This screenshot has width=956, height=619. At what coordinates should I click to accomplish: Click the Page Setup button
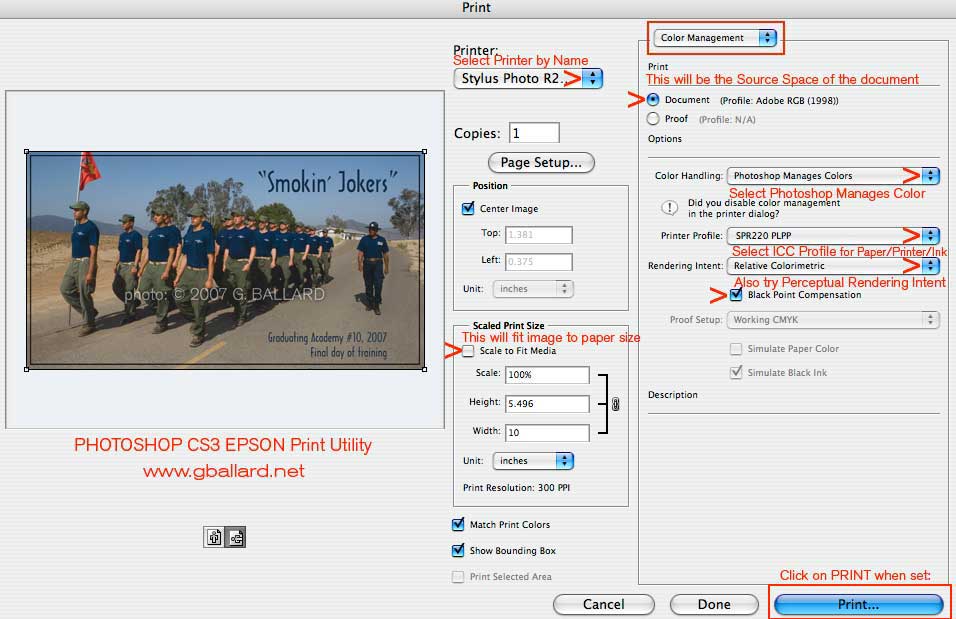(x=541, y=162)
